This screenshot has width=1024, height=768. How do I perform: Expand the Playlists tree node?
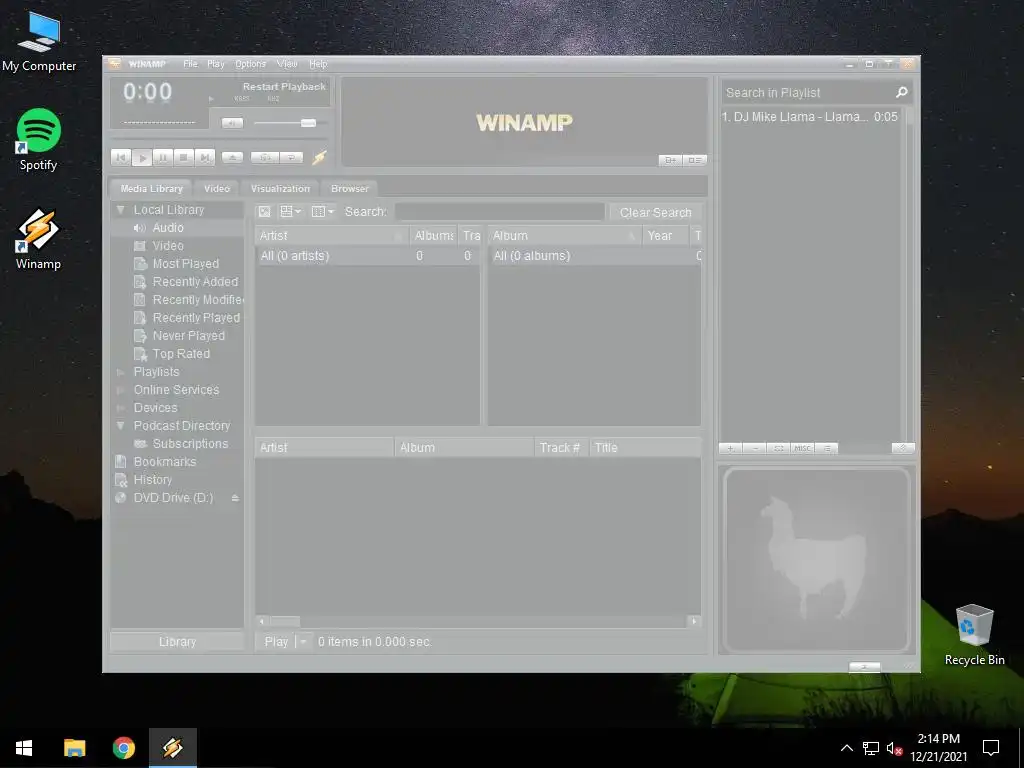click(x=120, y=372)
